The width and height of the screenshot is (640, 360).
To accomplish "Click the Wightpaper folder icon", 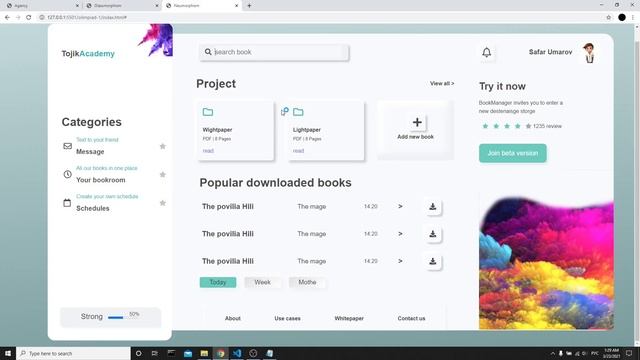I will [208, 112].
